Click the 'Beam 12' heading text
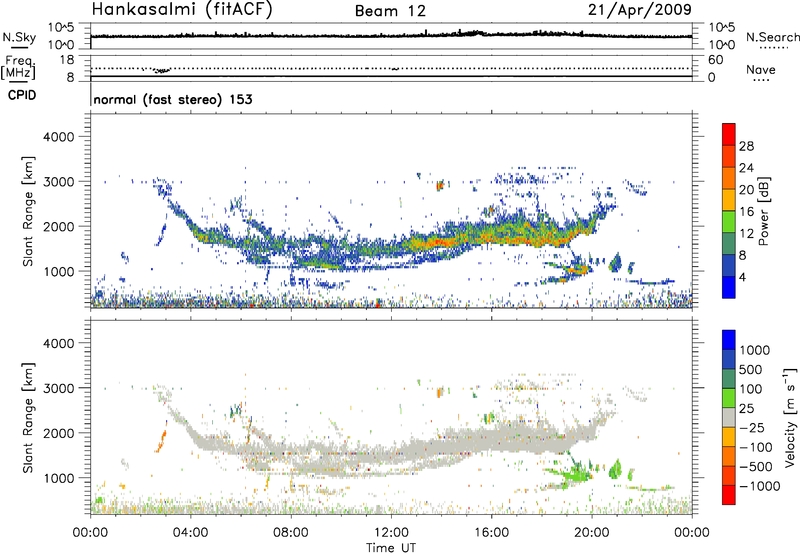Viewport: 800px width, 554px height. click(x=390, y=11)
